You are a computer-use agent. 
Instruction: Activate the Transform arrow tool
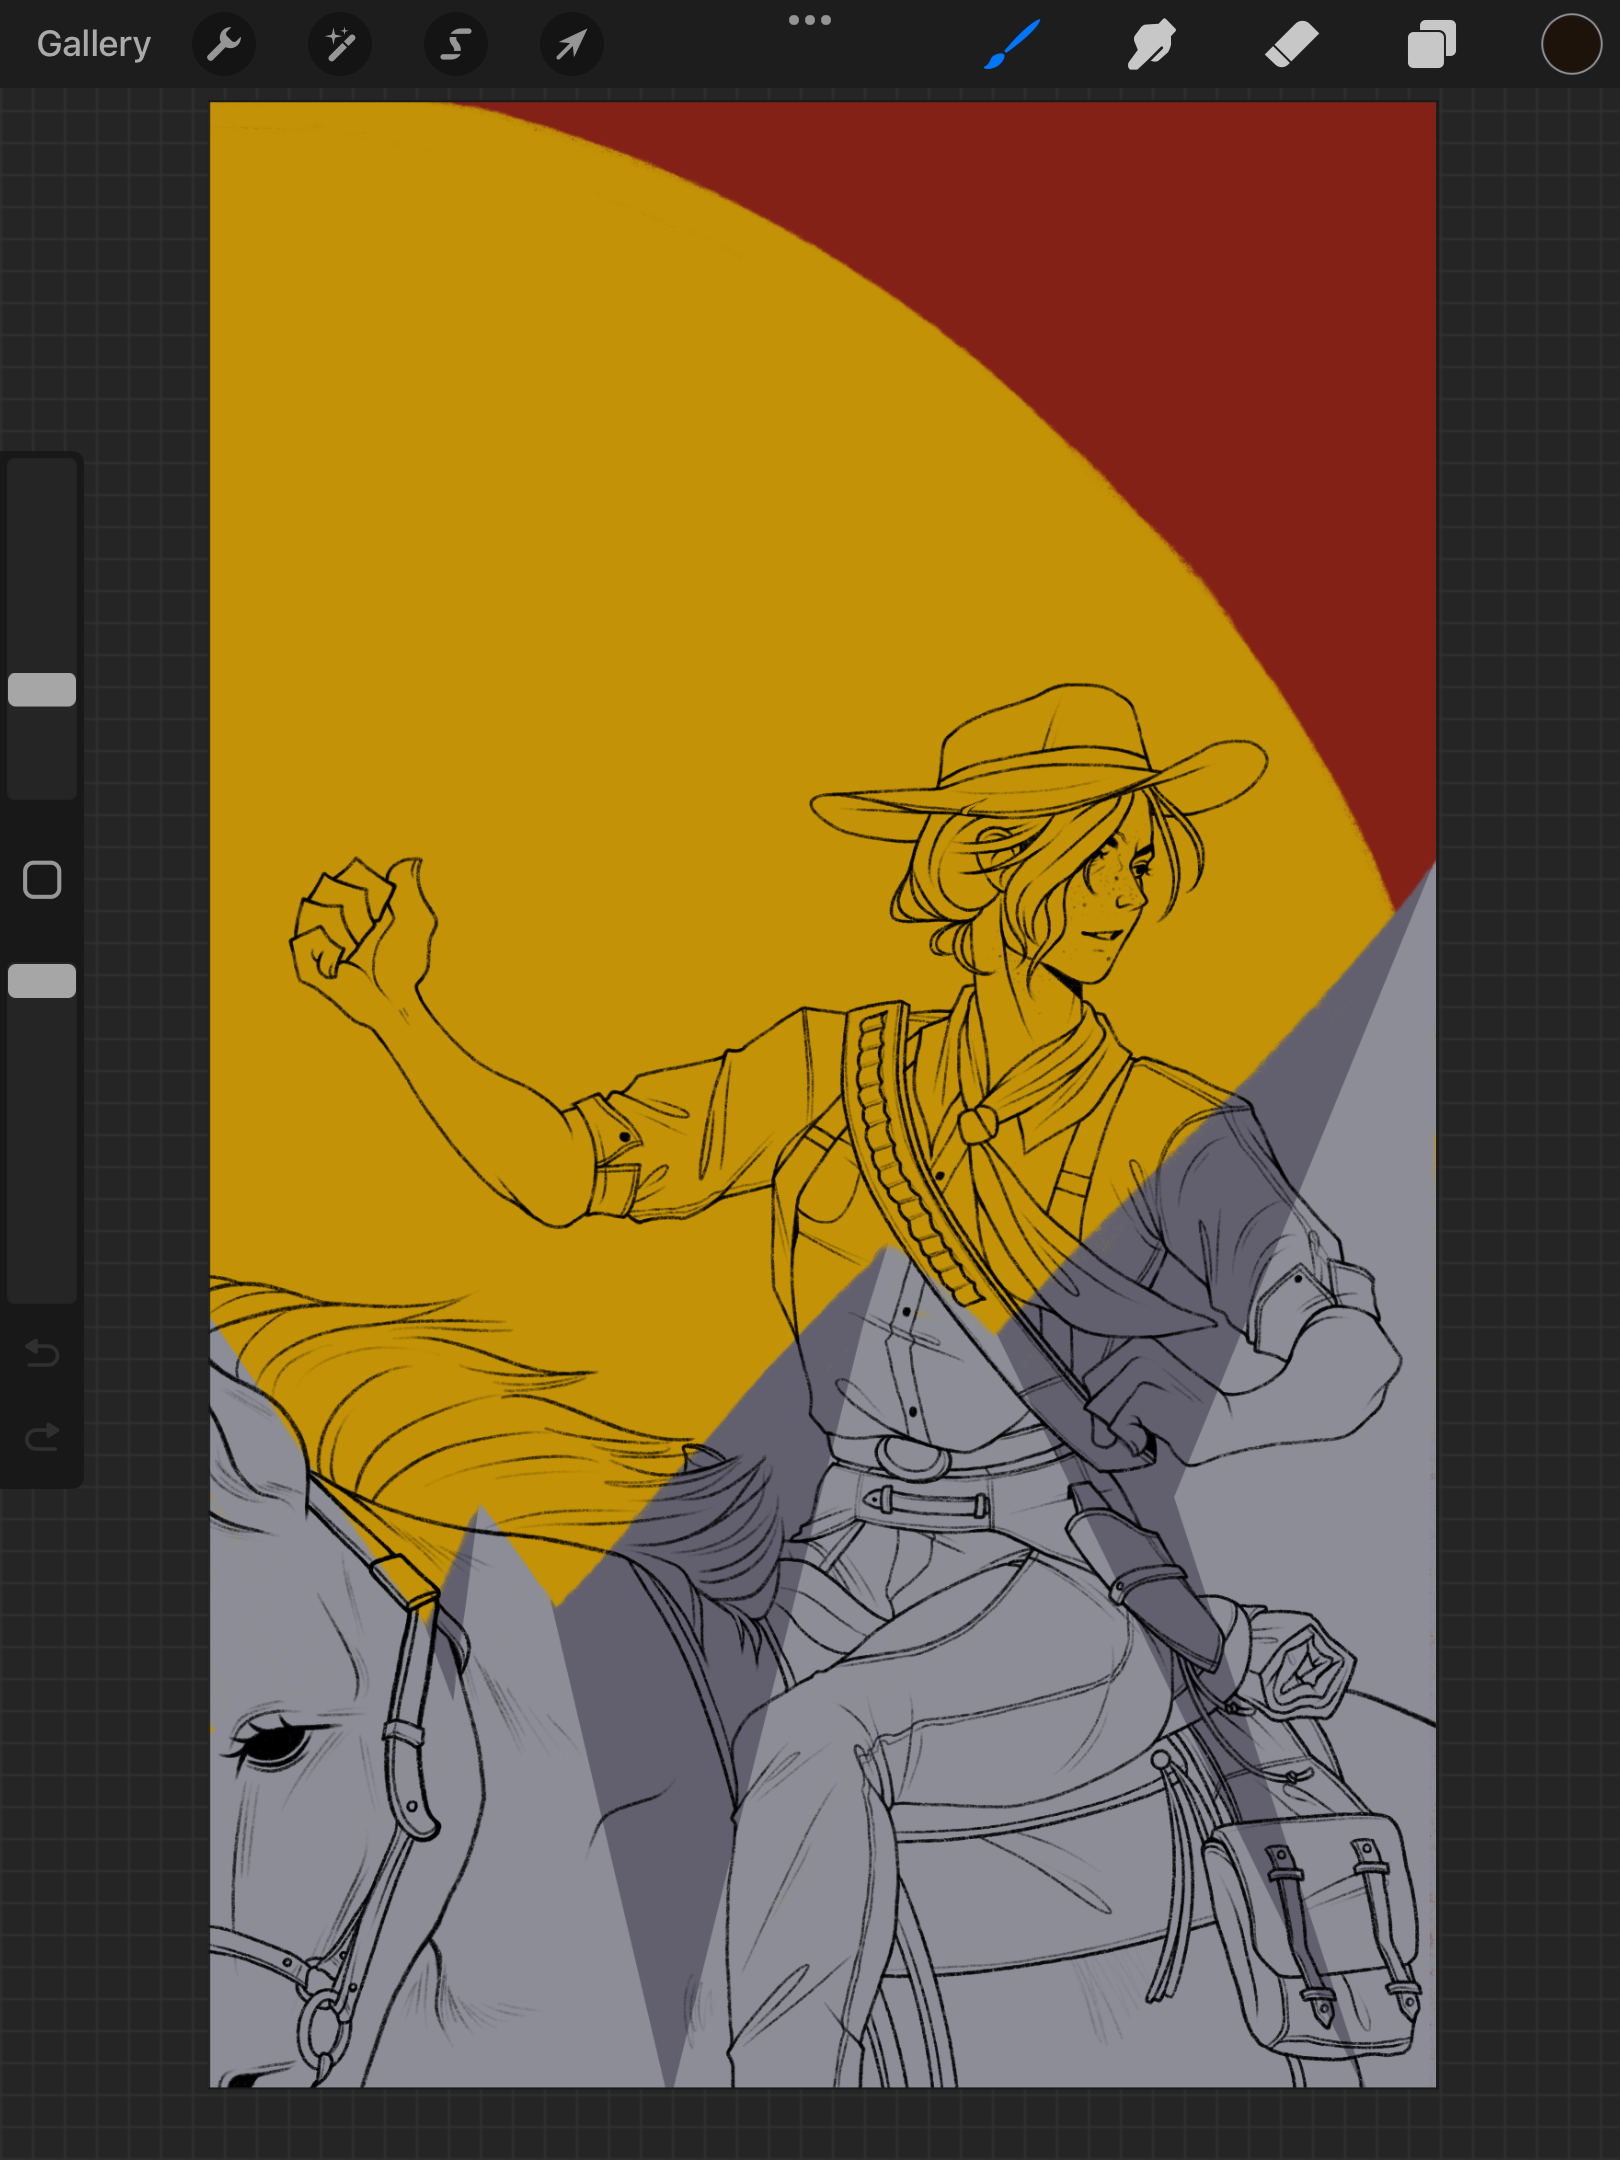pos(571,44)
